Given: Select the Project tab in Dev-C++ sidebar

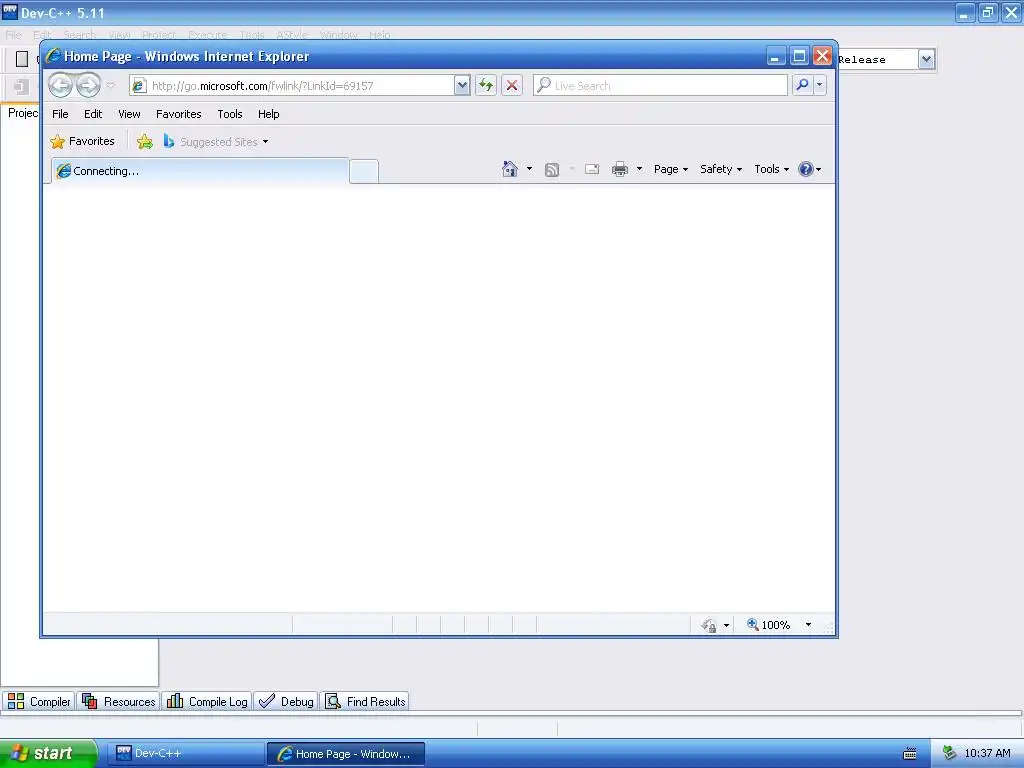Looking at the screenshot, I should tap(22, 113).
